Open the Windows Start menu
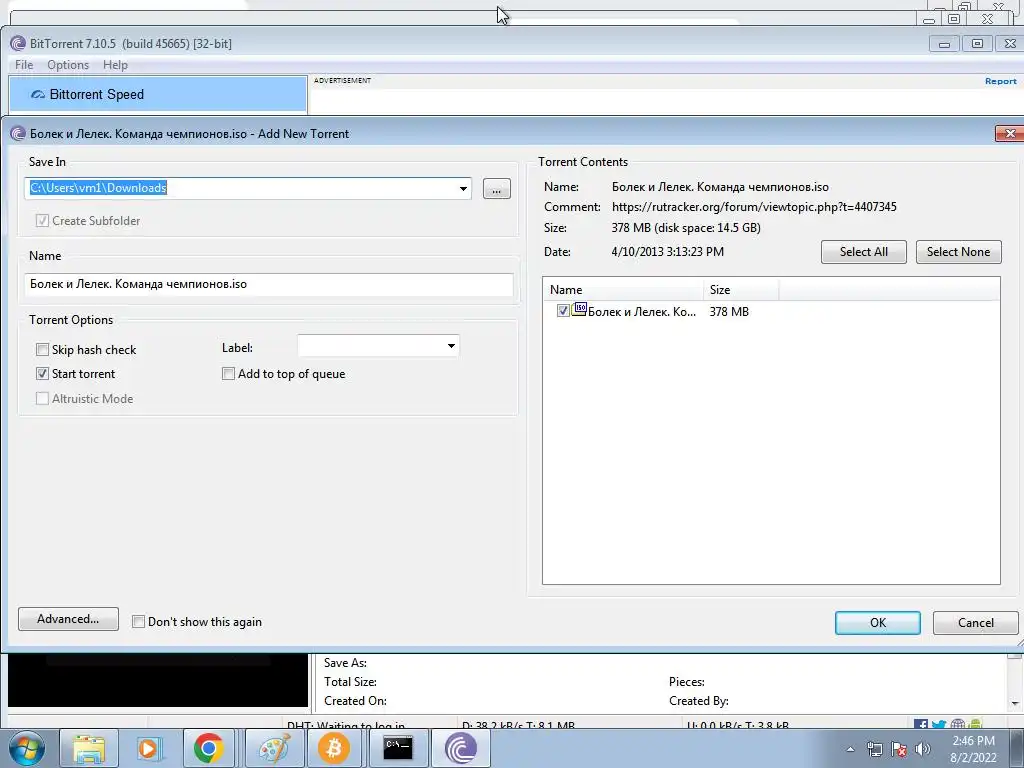1024x768 pixels. pos(27,748)
